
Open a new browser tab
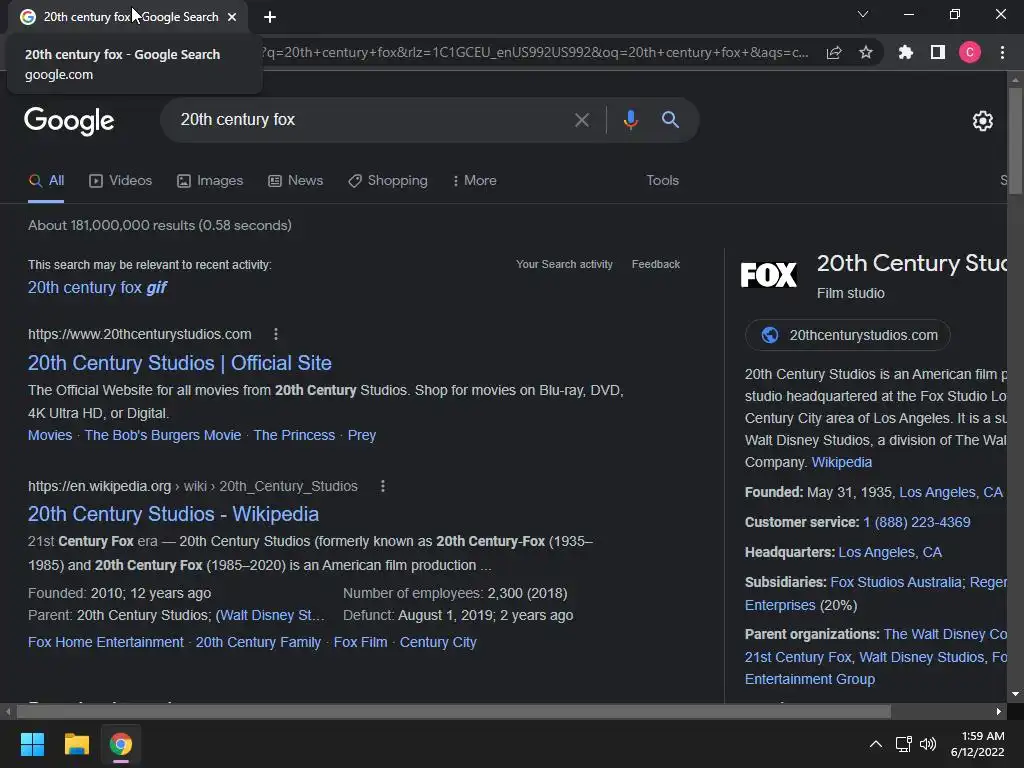270,17
